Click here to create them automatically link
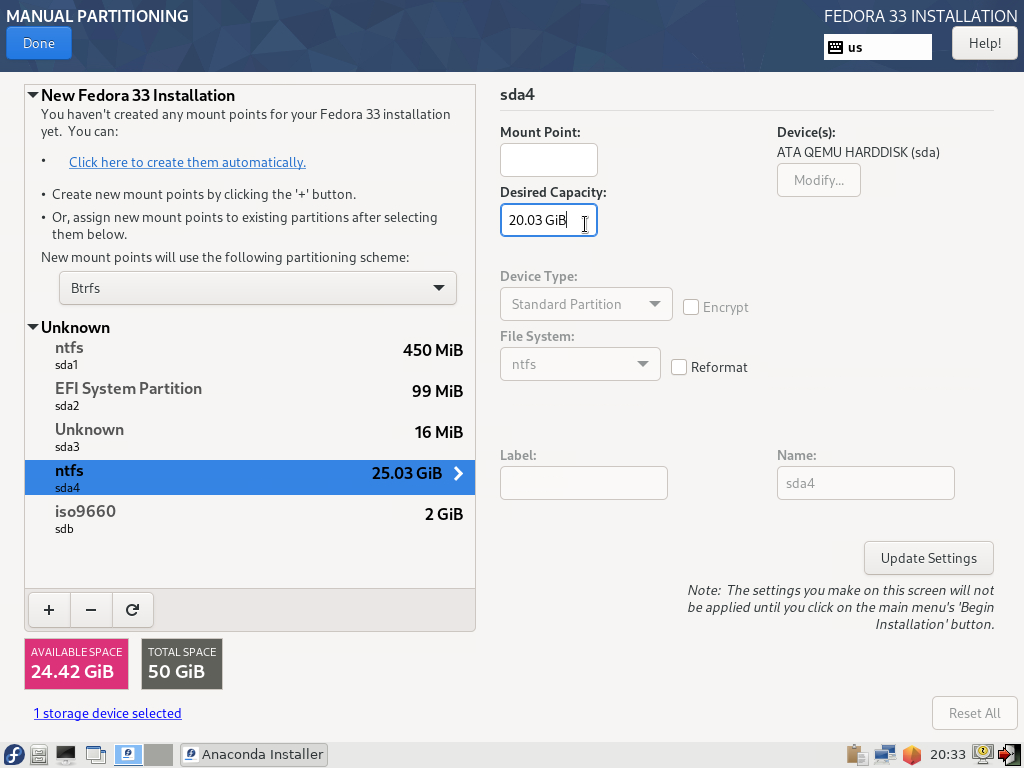The image size is (1024, 768). [x=187, y=162]
